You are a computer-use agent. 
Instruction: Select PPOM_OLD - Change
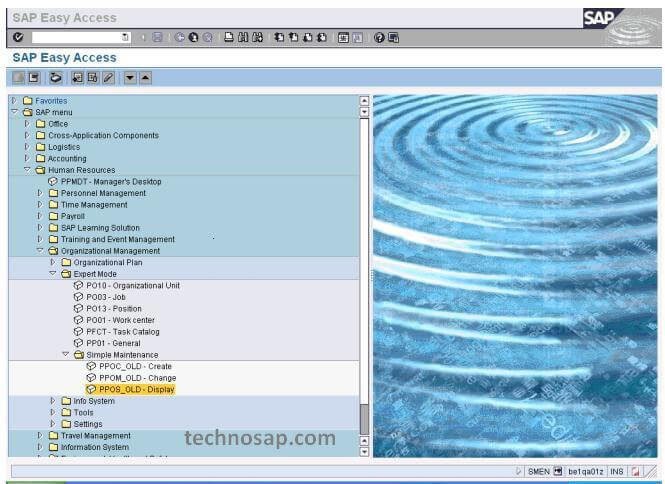[137, 378]
